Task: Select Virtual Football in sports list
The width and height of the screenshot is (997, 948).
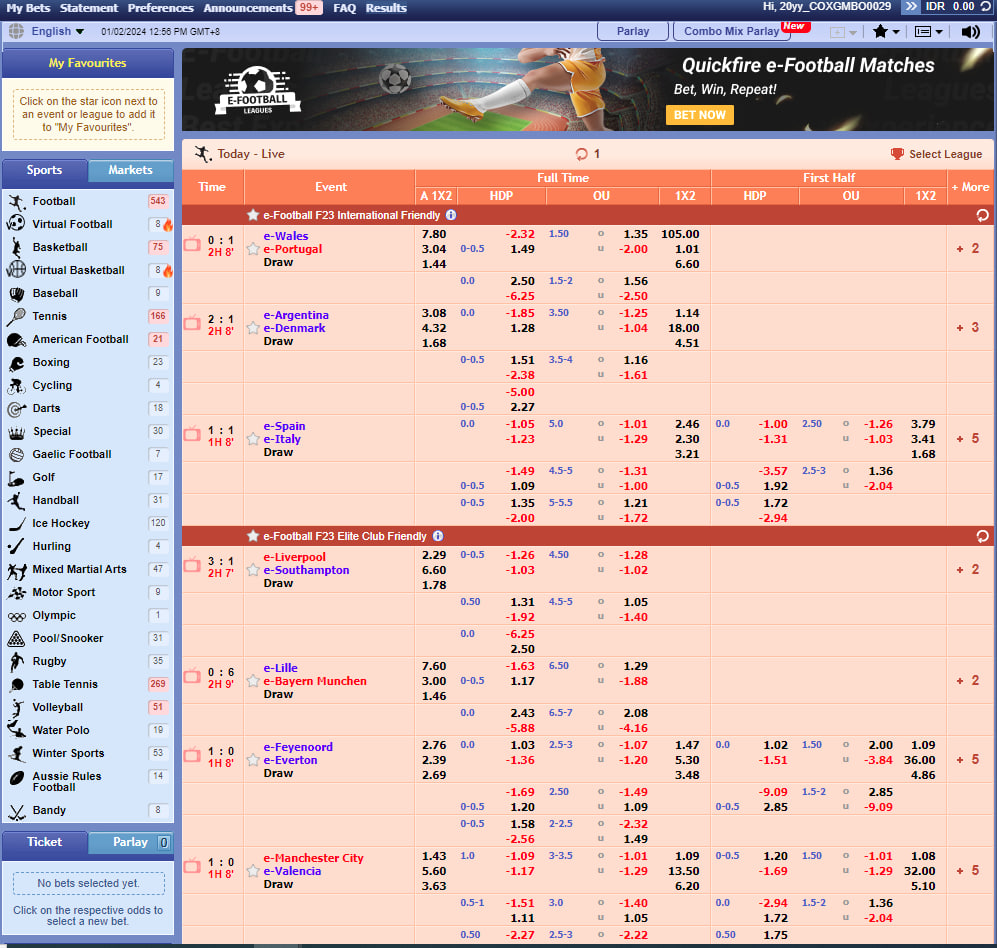Action: pos(72,224)
